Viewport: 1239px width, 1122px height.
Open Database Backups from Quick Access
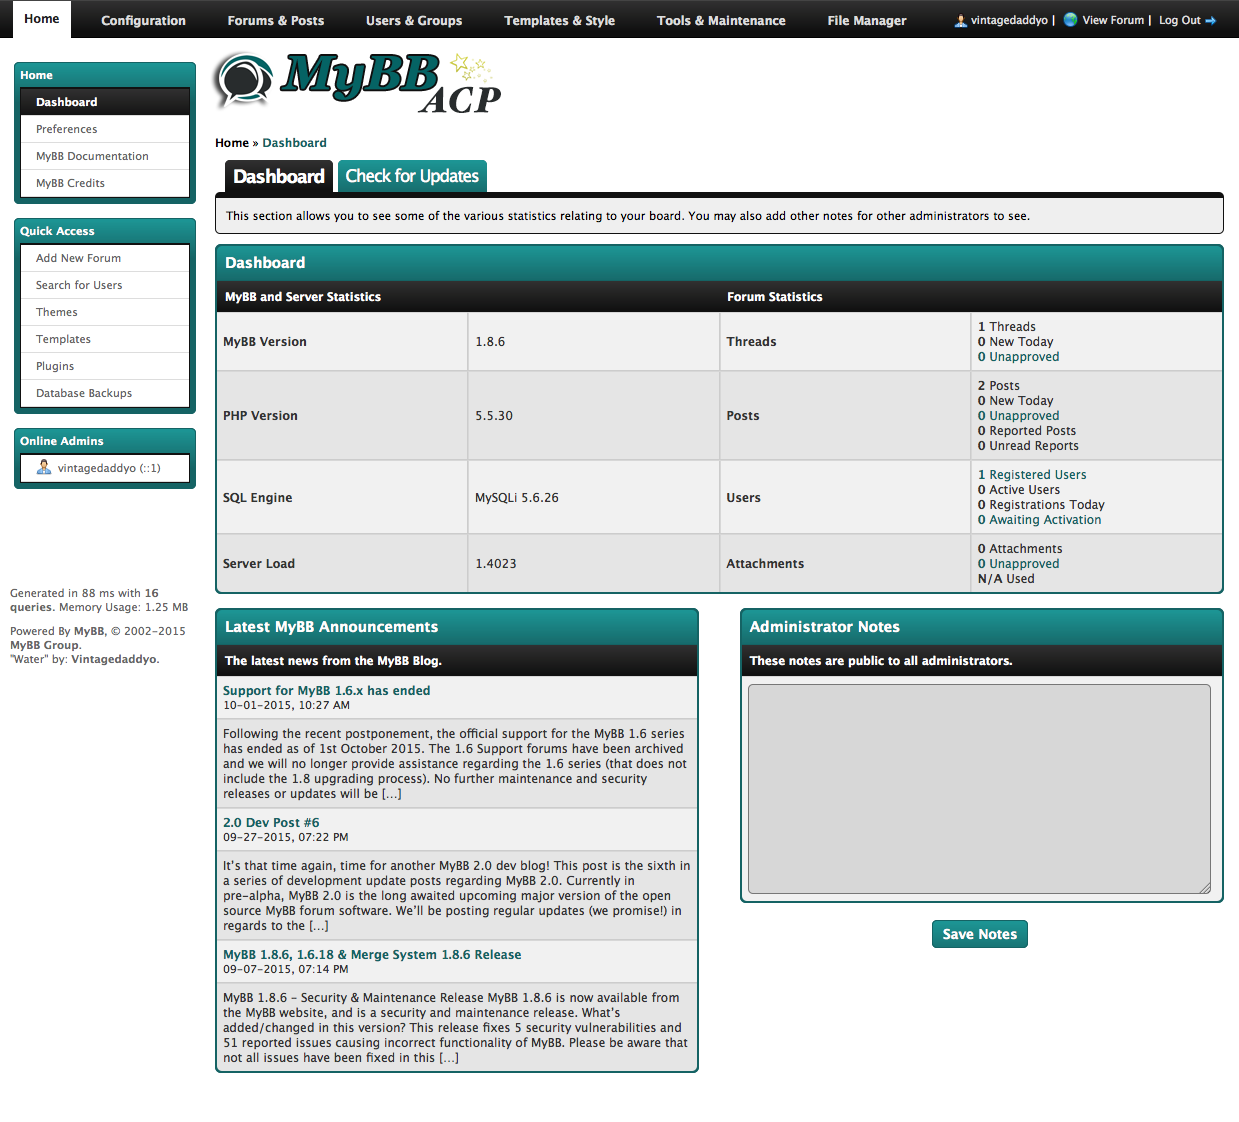[105, 393]
